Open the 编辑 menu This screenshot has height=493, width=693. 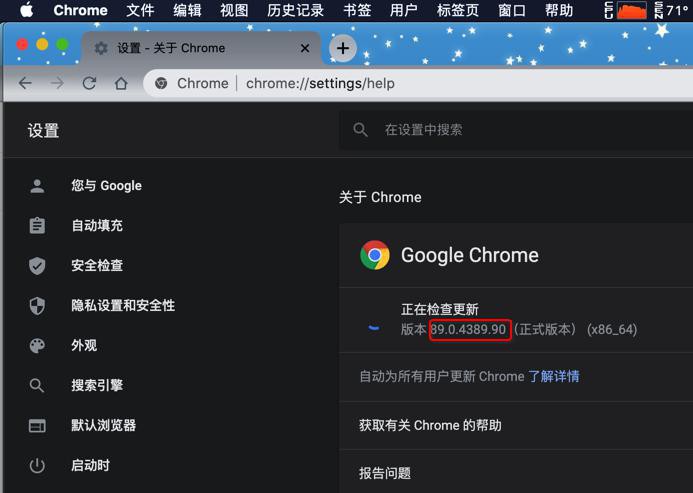pos(187,10)
